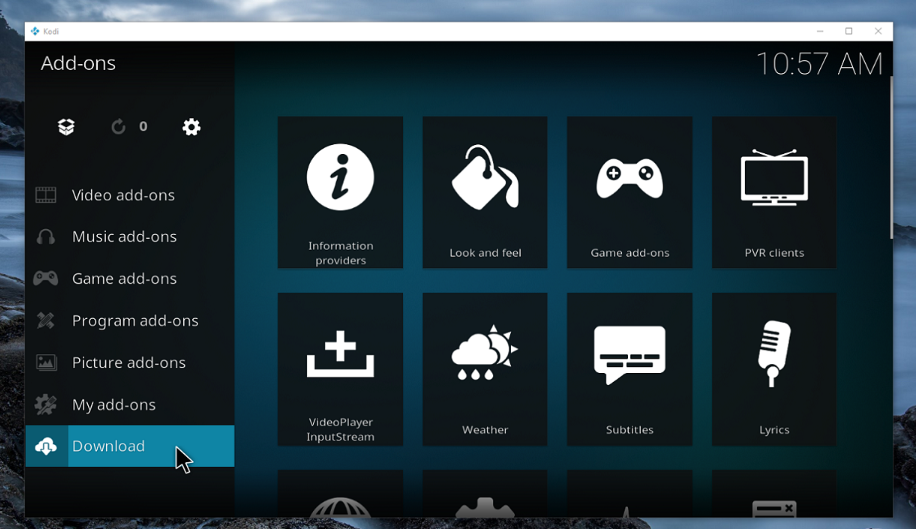
Task: Click the tools icon beside Program add-ons
Action: pos(46,321)
